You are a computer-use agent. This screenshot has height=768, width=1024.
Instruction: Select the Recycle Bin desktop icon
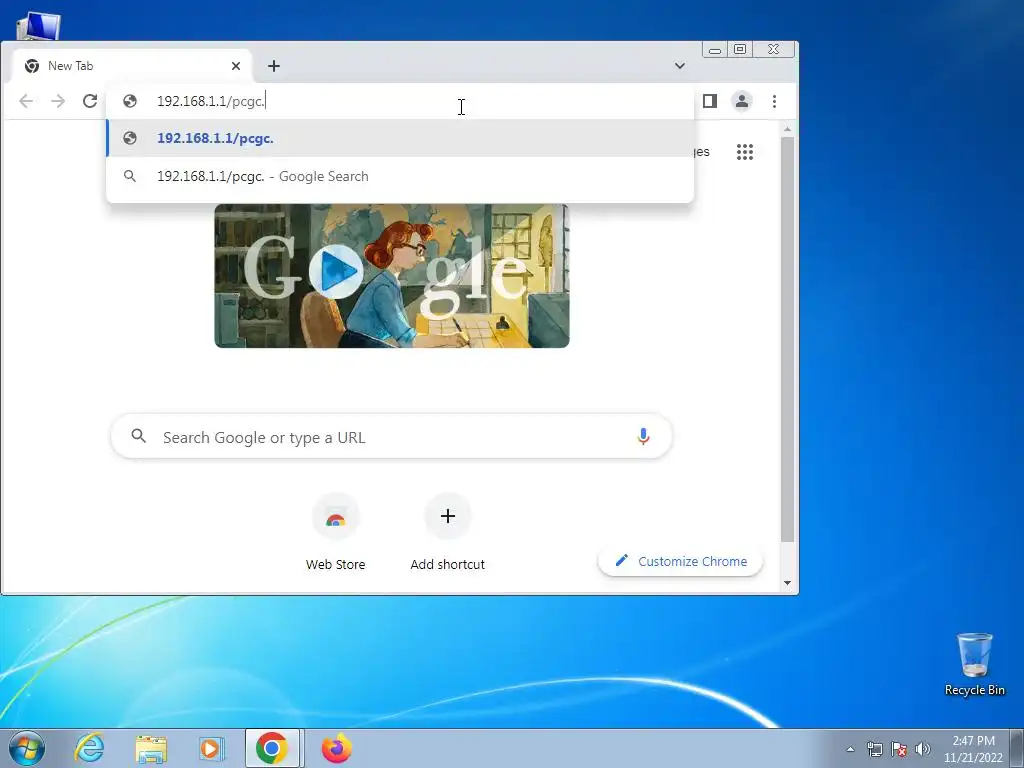coord(974,664)
